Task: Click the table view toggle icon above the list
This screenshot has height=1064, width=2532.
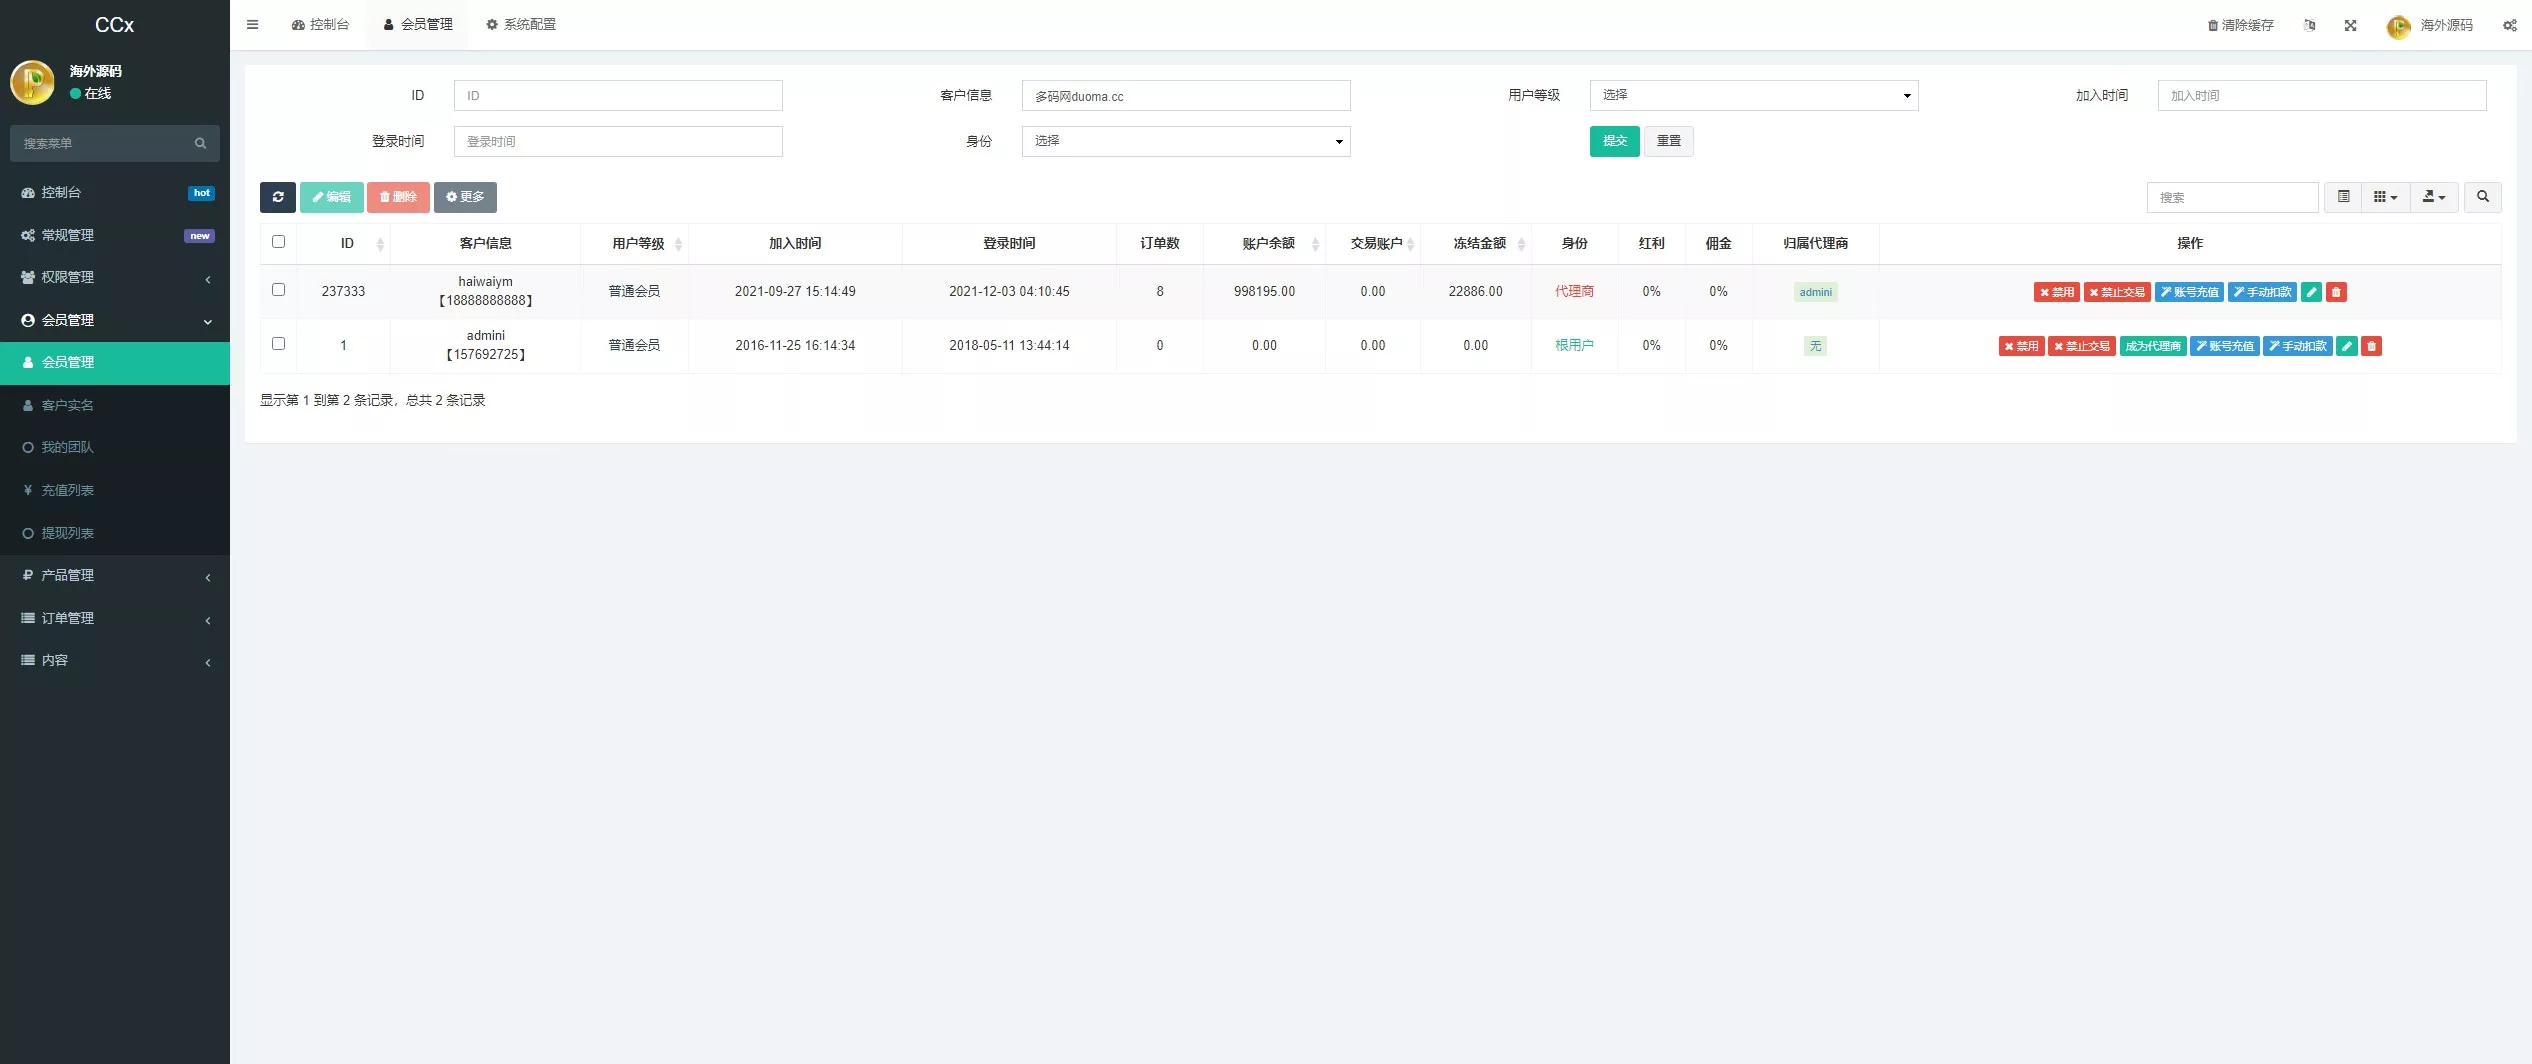Action: [2342, 197]
